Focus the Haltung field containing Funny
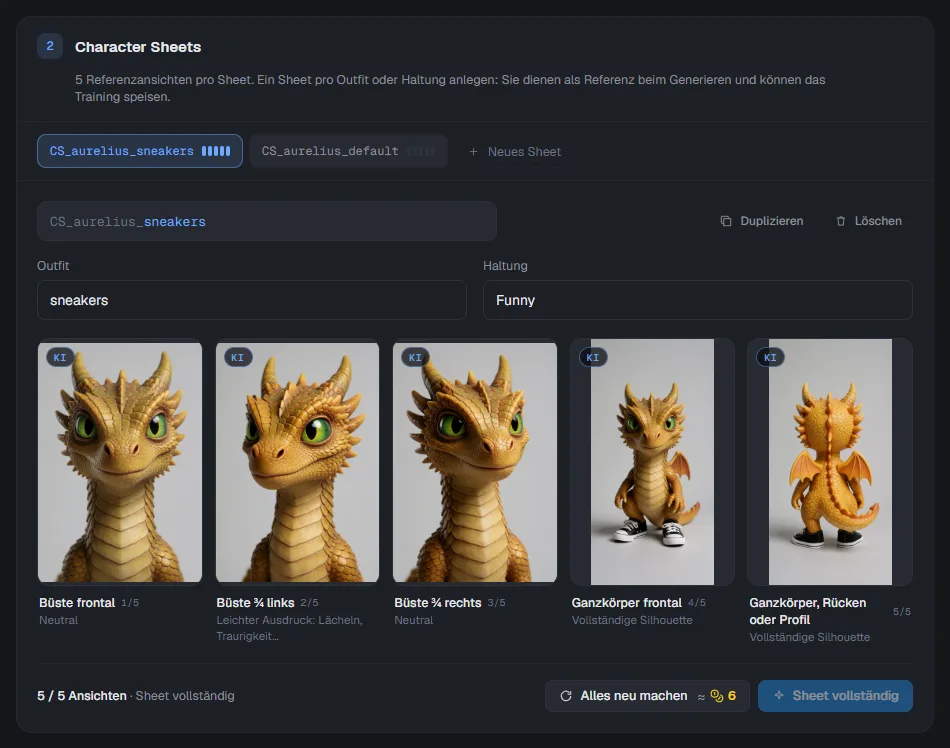The width and height of the screenshot is (950, 748). 697,300
